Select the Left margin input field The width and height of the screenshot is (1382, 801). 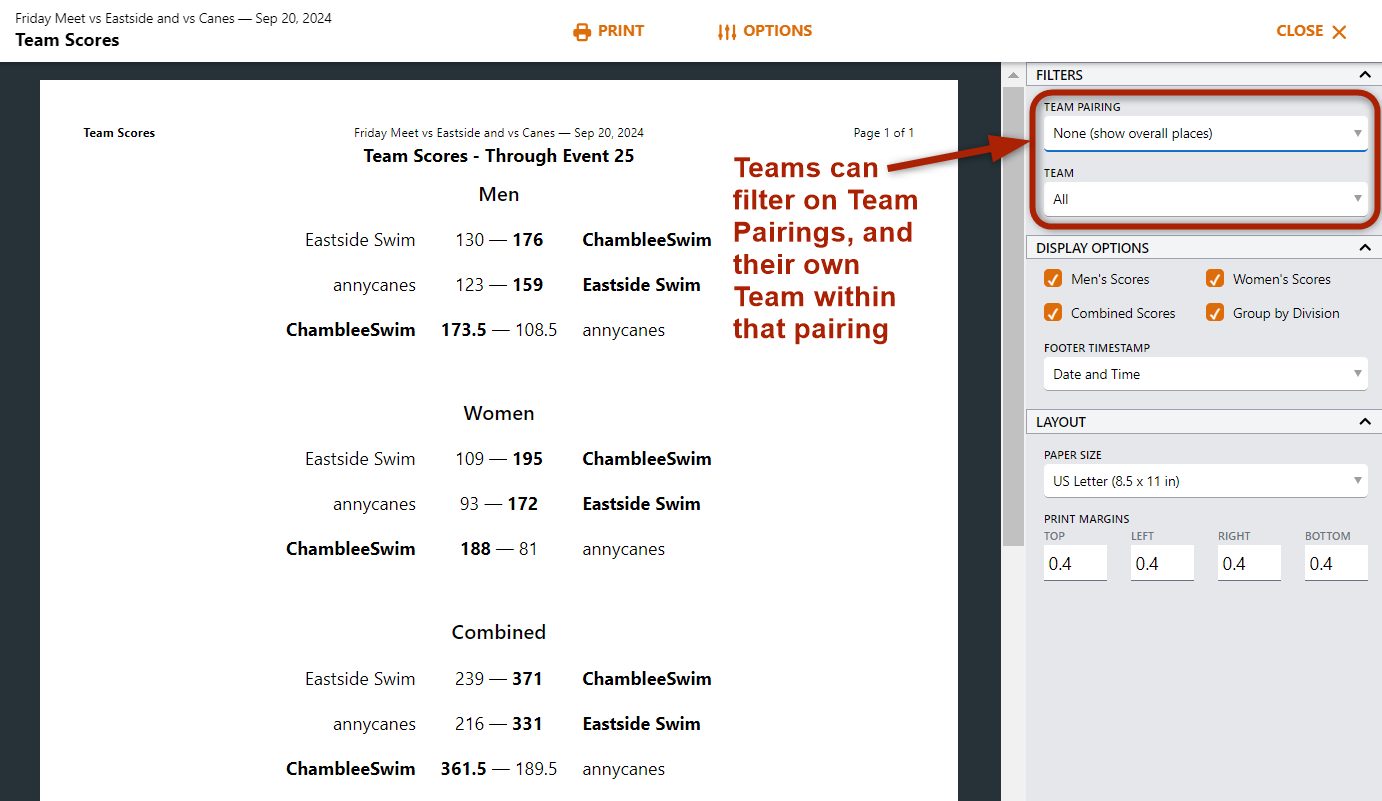(x=1162, y=562)
